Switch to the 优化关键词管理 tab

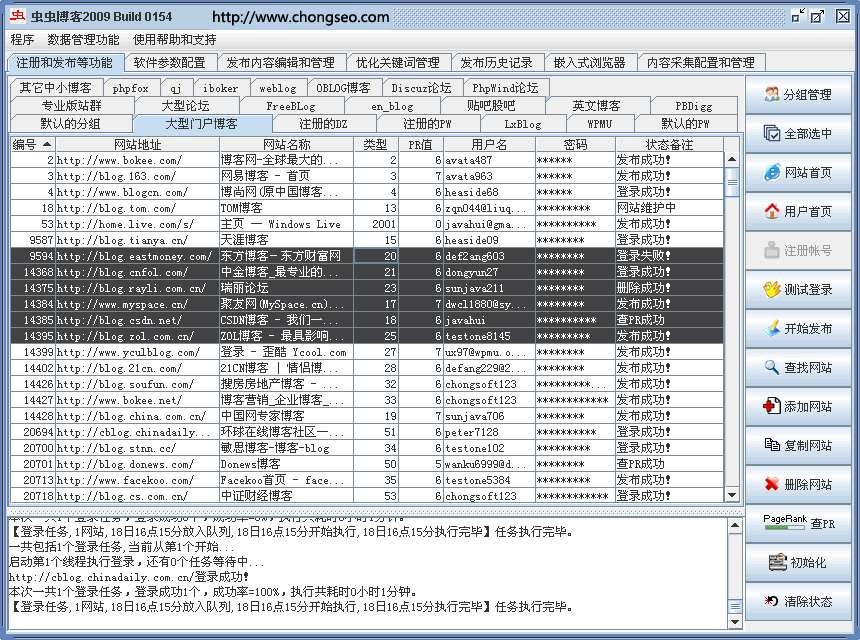click(x=398, y=63)
